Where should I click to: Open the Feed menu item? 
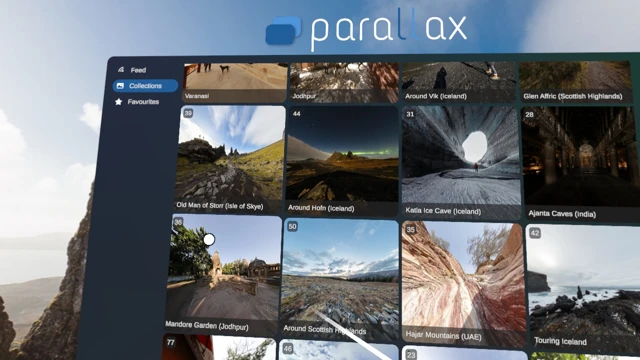138,70
